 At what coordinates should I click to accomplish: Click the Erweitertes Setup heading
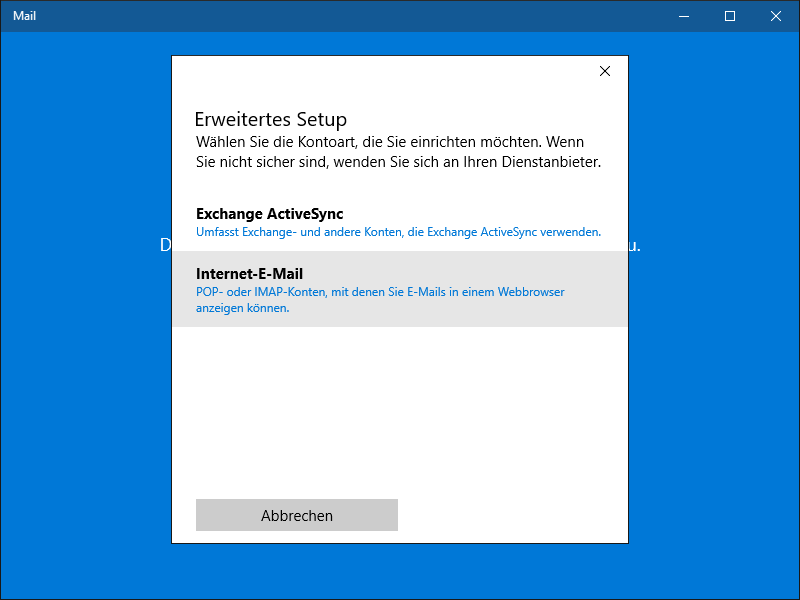(270, 119)
